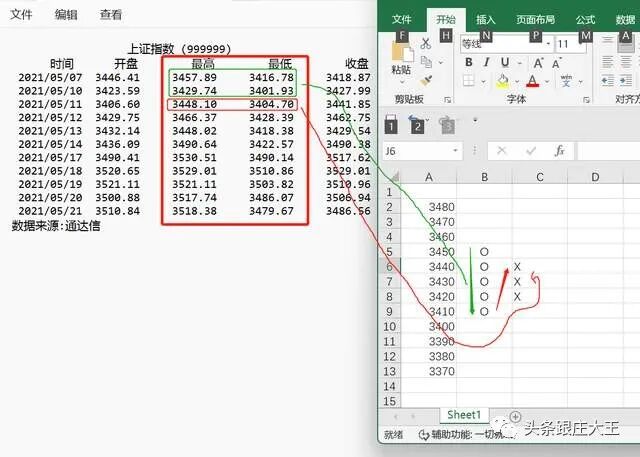Click the top-align icon in alignment group

[x=608, y=40]
